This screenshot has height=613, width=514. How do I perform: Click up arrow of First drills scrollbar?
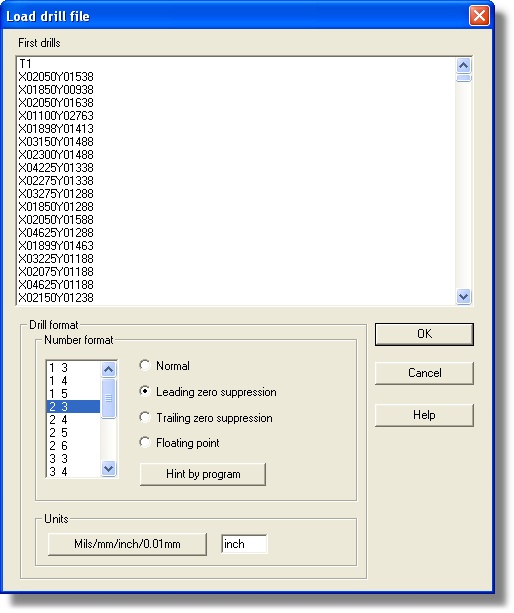(464, 65)
